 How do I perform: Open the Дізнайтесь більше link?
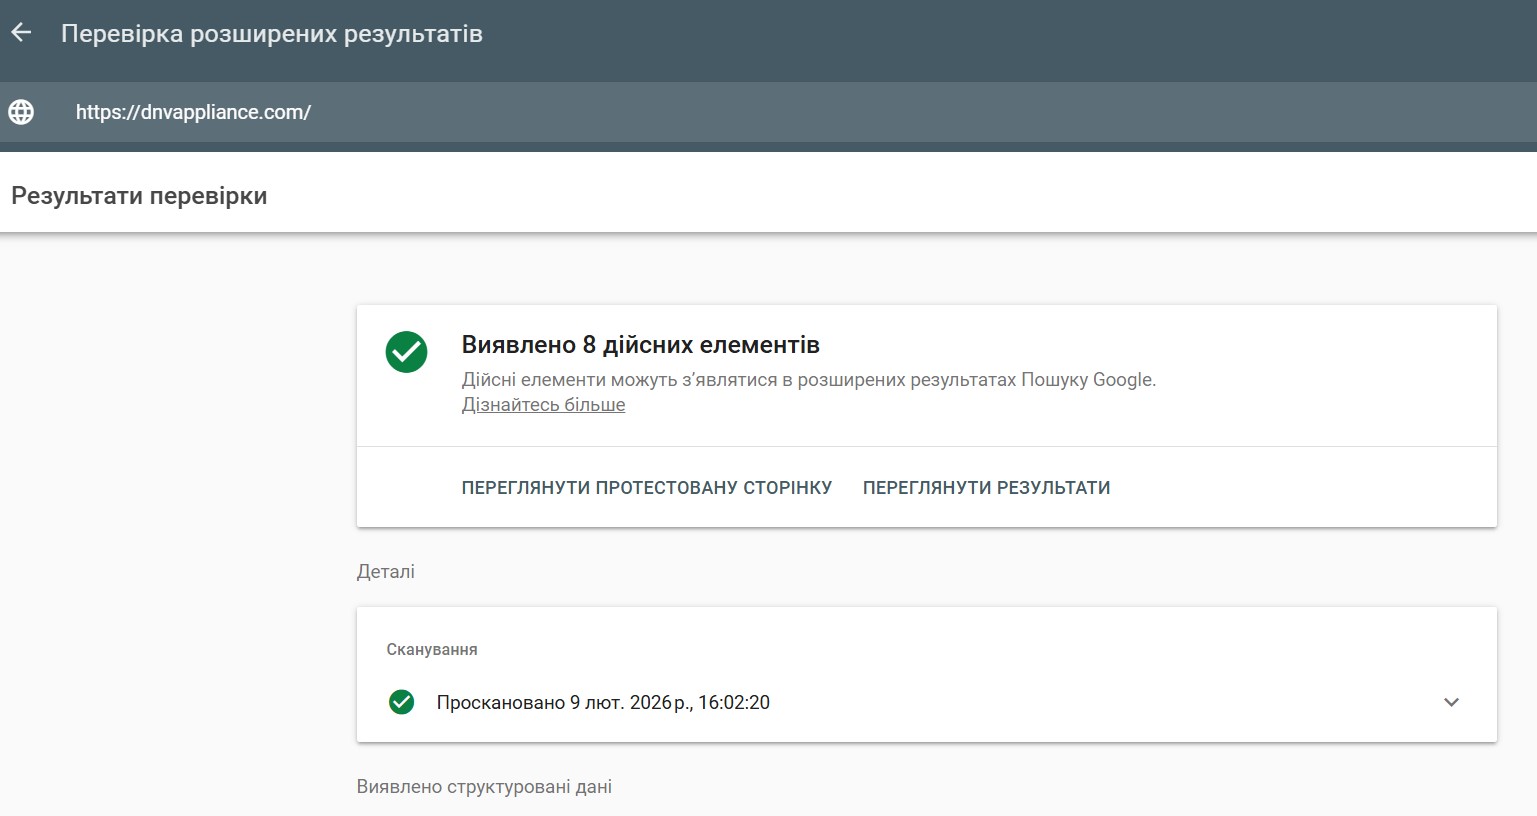pos(543,405)
